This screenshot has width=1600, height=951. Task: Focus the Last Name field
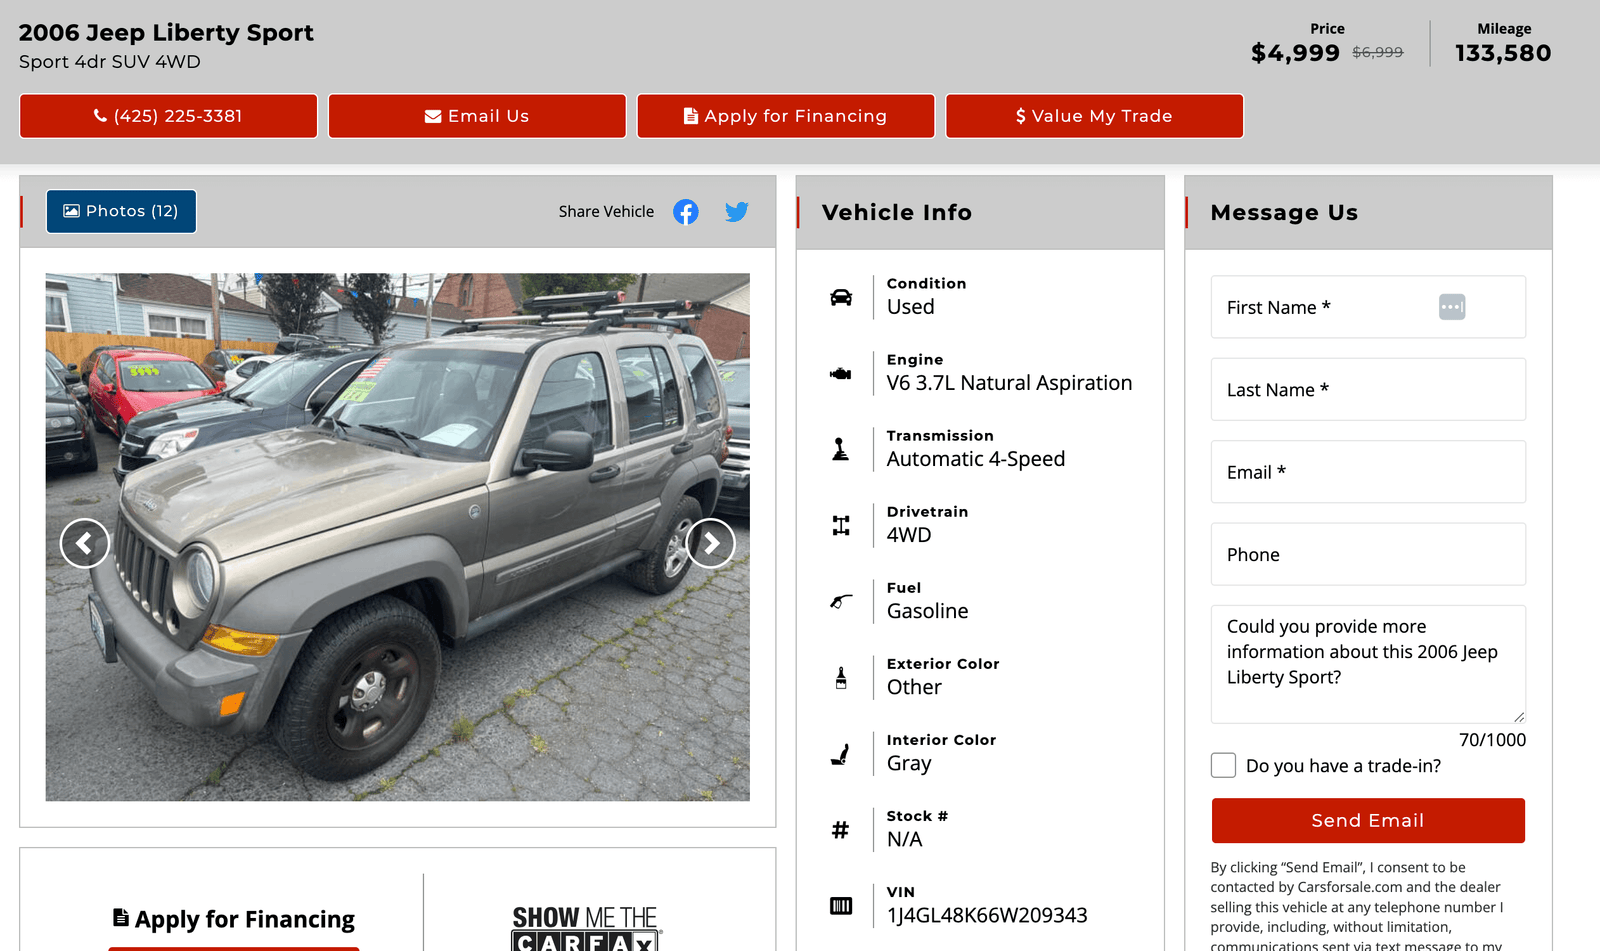point(1368,390)
